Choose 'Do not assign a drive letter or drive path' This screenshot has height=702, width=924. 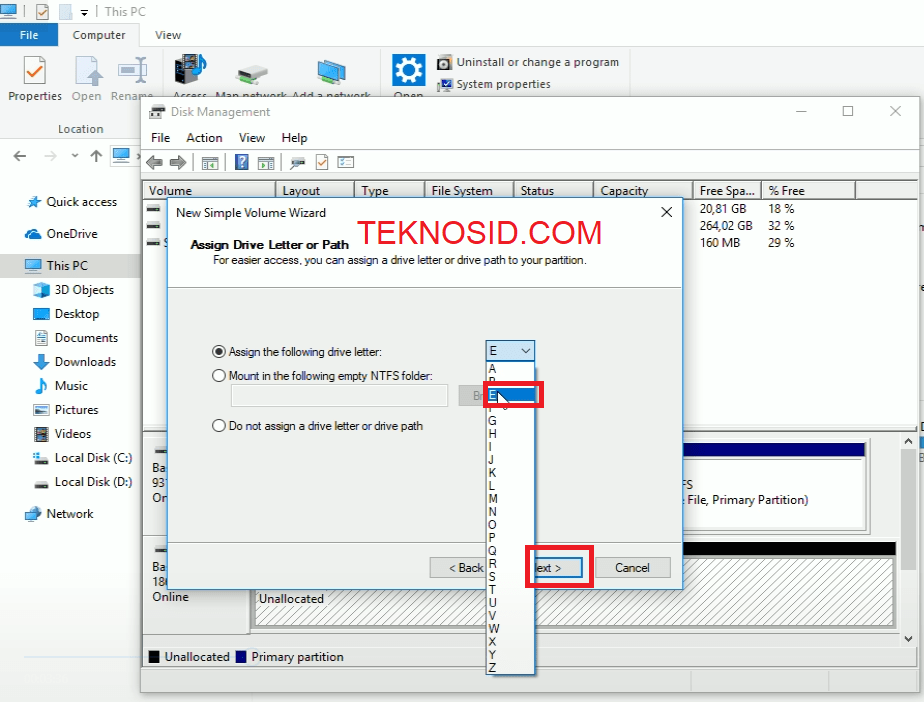(x=219, y=426)
